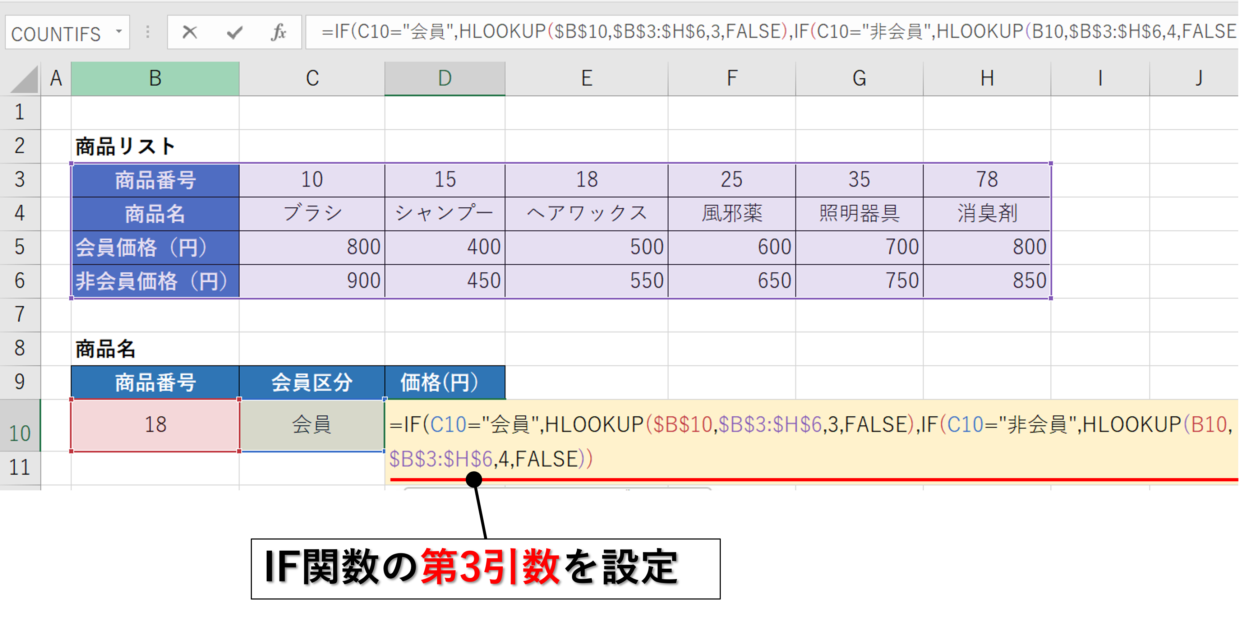The width and height of the screenshot is (1240, 620).
Task: Select row 7 header
Action: tap(20, 315)
